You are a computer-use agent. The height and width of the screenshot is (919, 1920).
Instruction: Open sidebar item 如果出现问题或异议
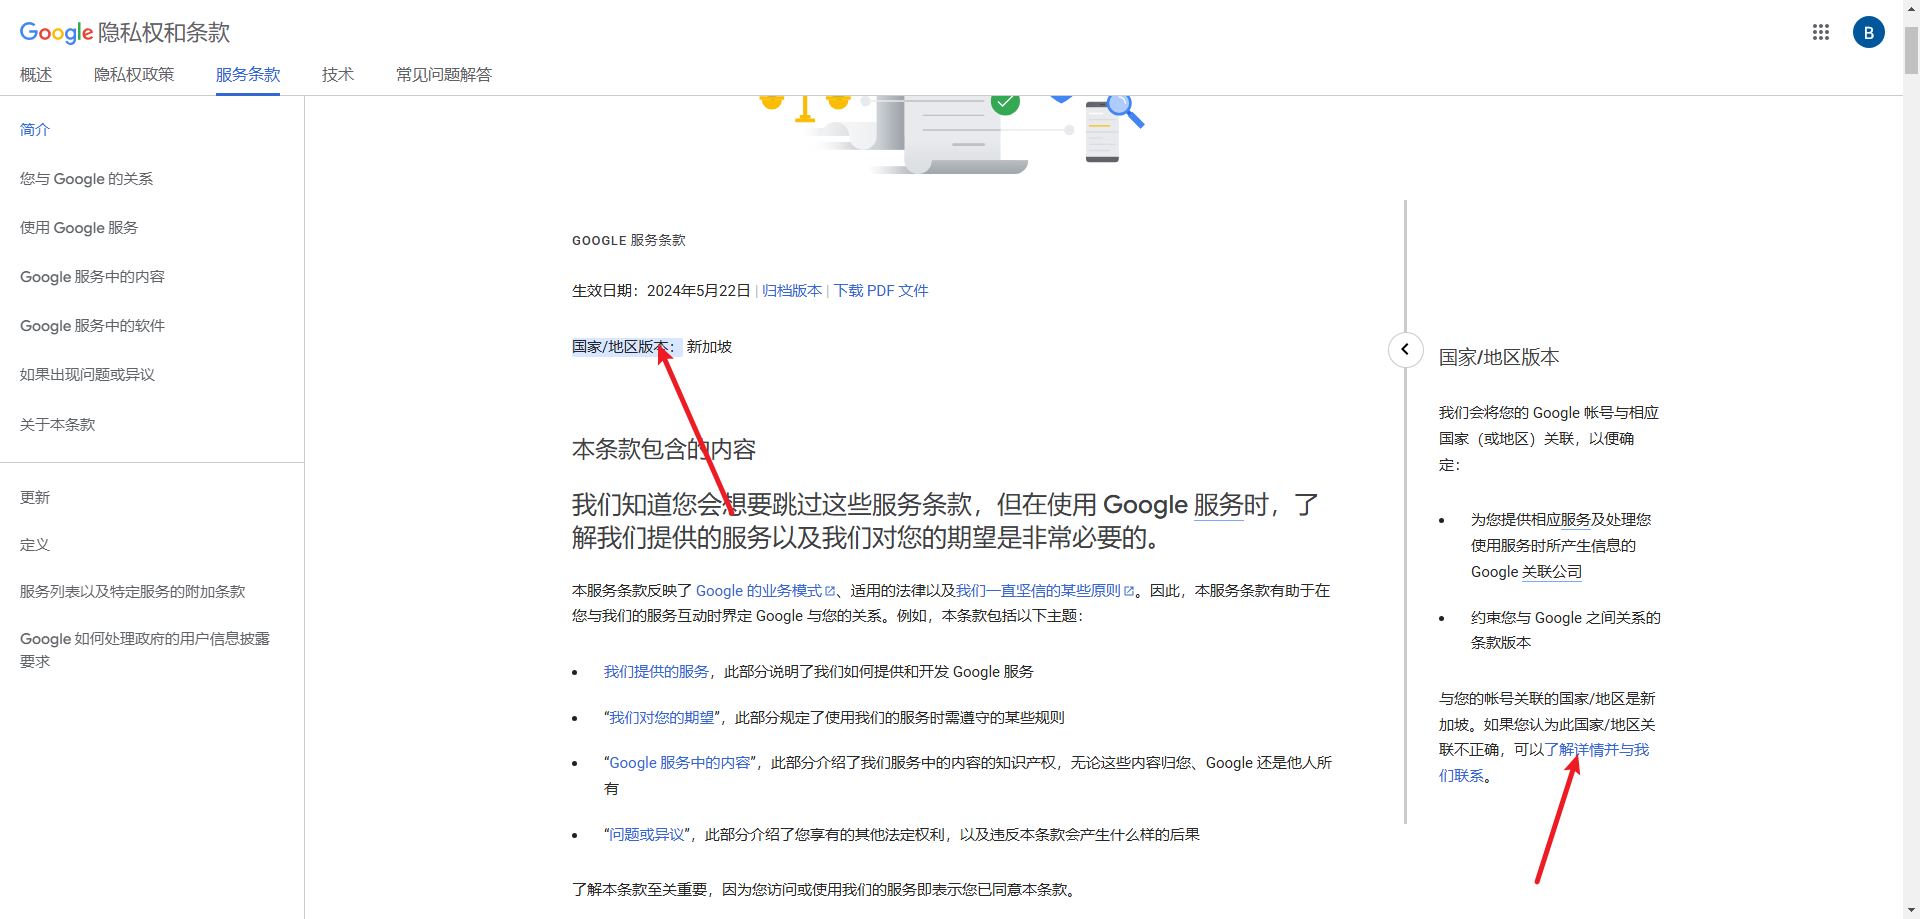click(x=87, y=375)
